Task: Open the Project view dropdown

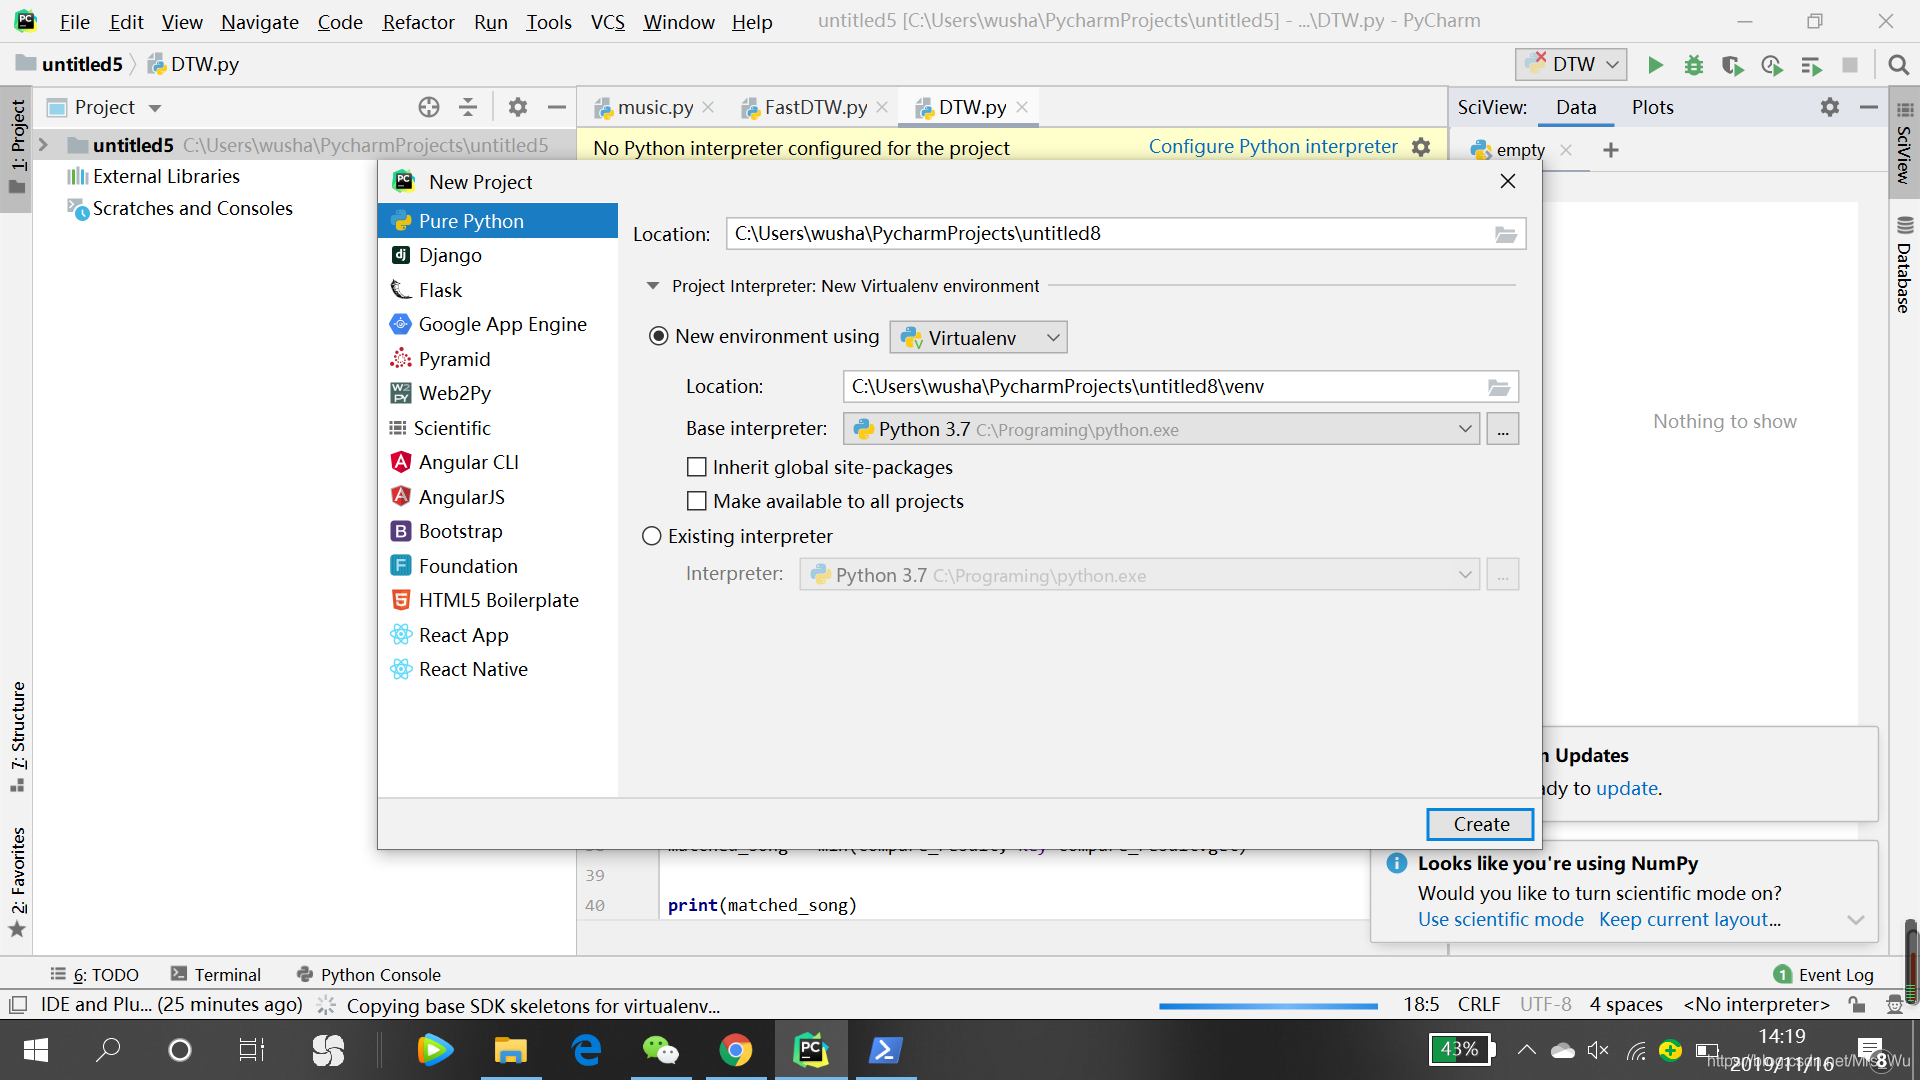Action: pos(155,108)
